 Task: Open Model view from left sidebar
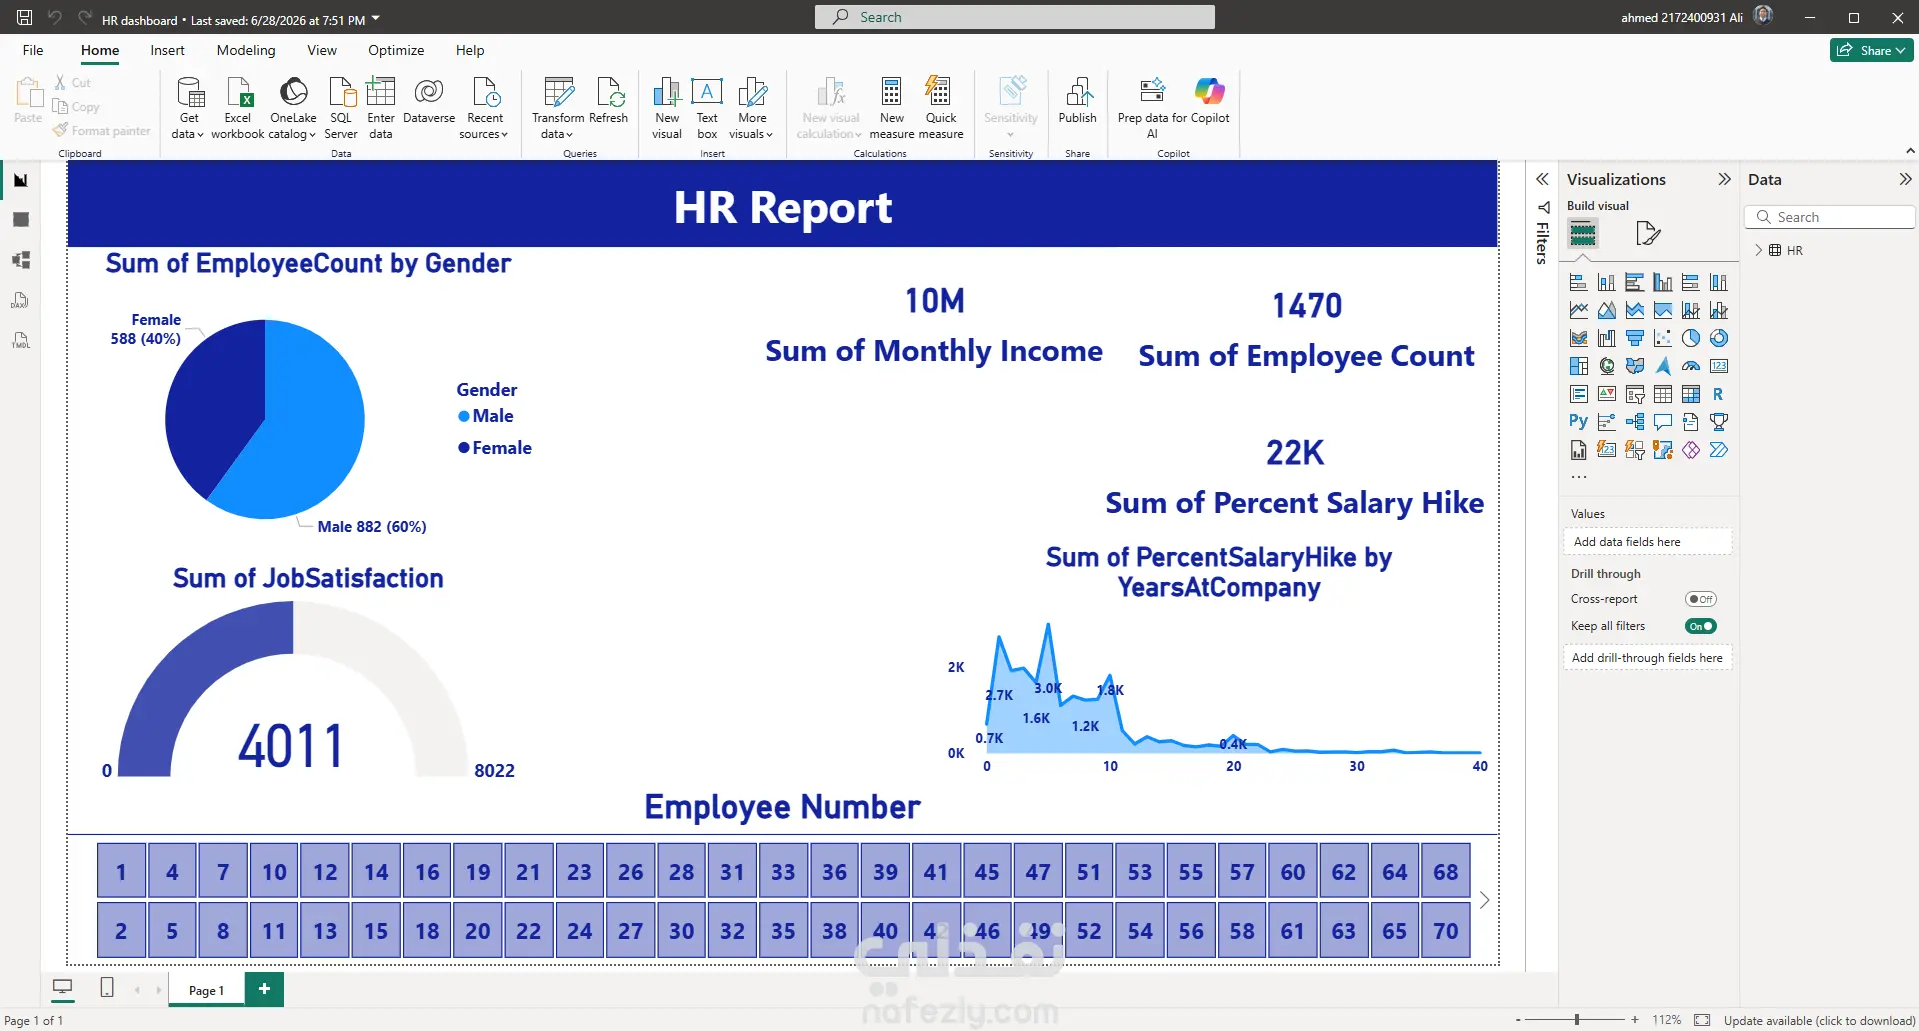(x=21, y=260)
